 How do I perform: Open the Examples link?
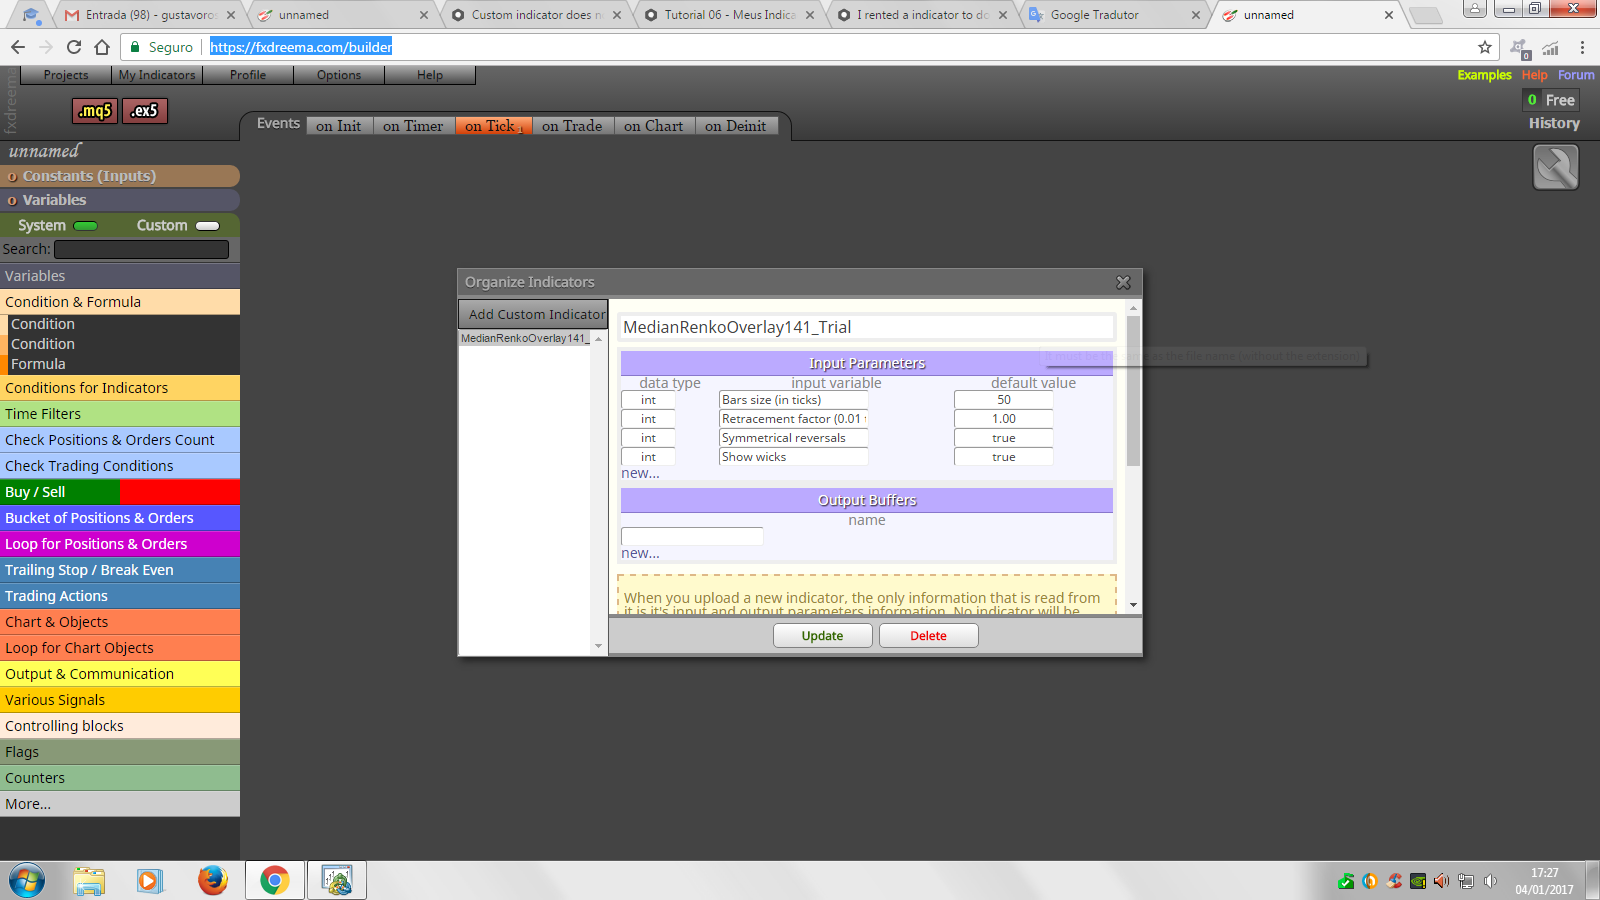[x=1484, y=75]
